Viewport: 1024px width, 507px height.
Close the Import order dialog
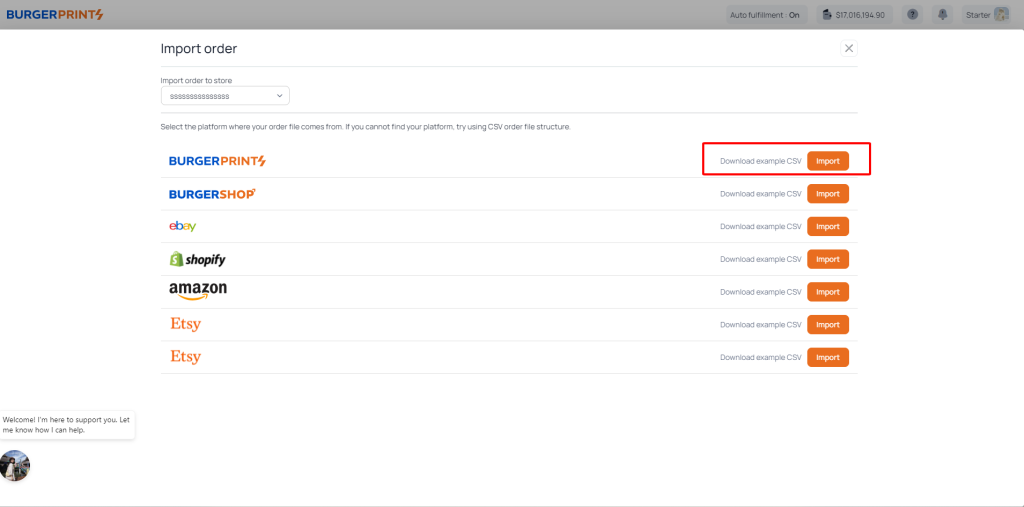point(848,48)
